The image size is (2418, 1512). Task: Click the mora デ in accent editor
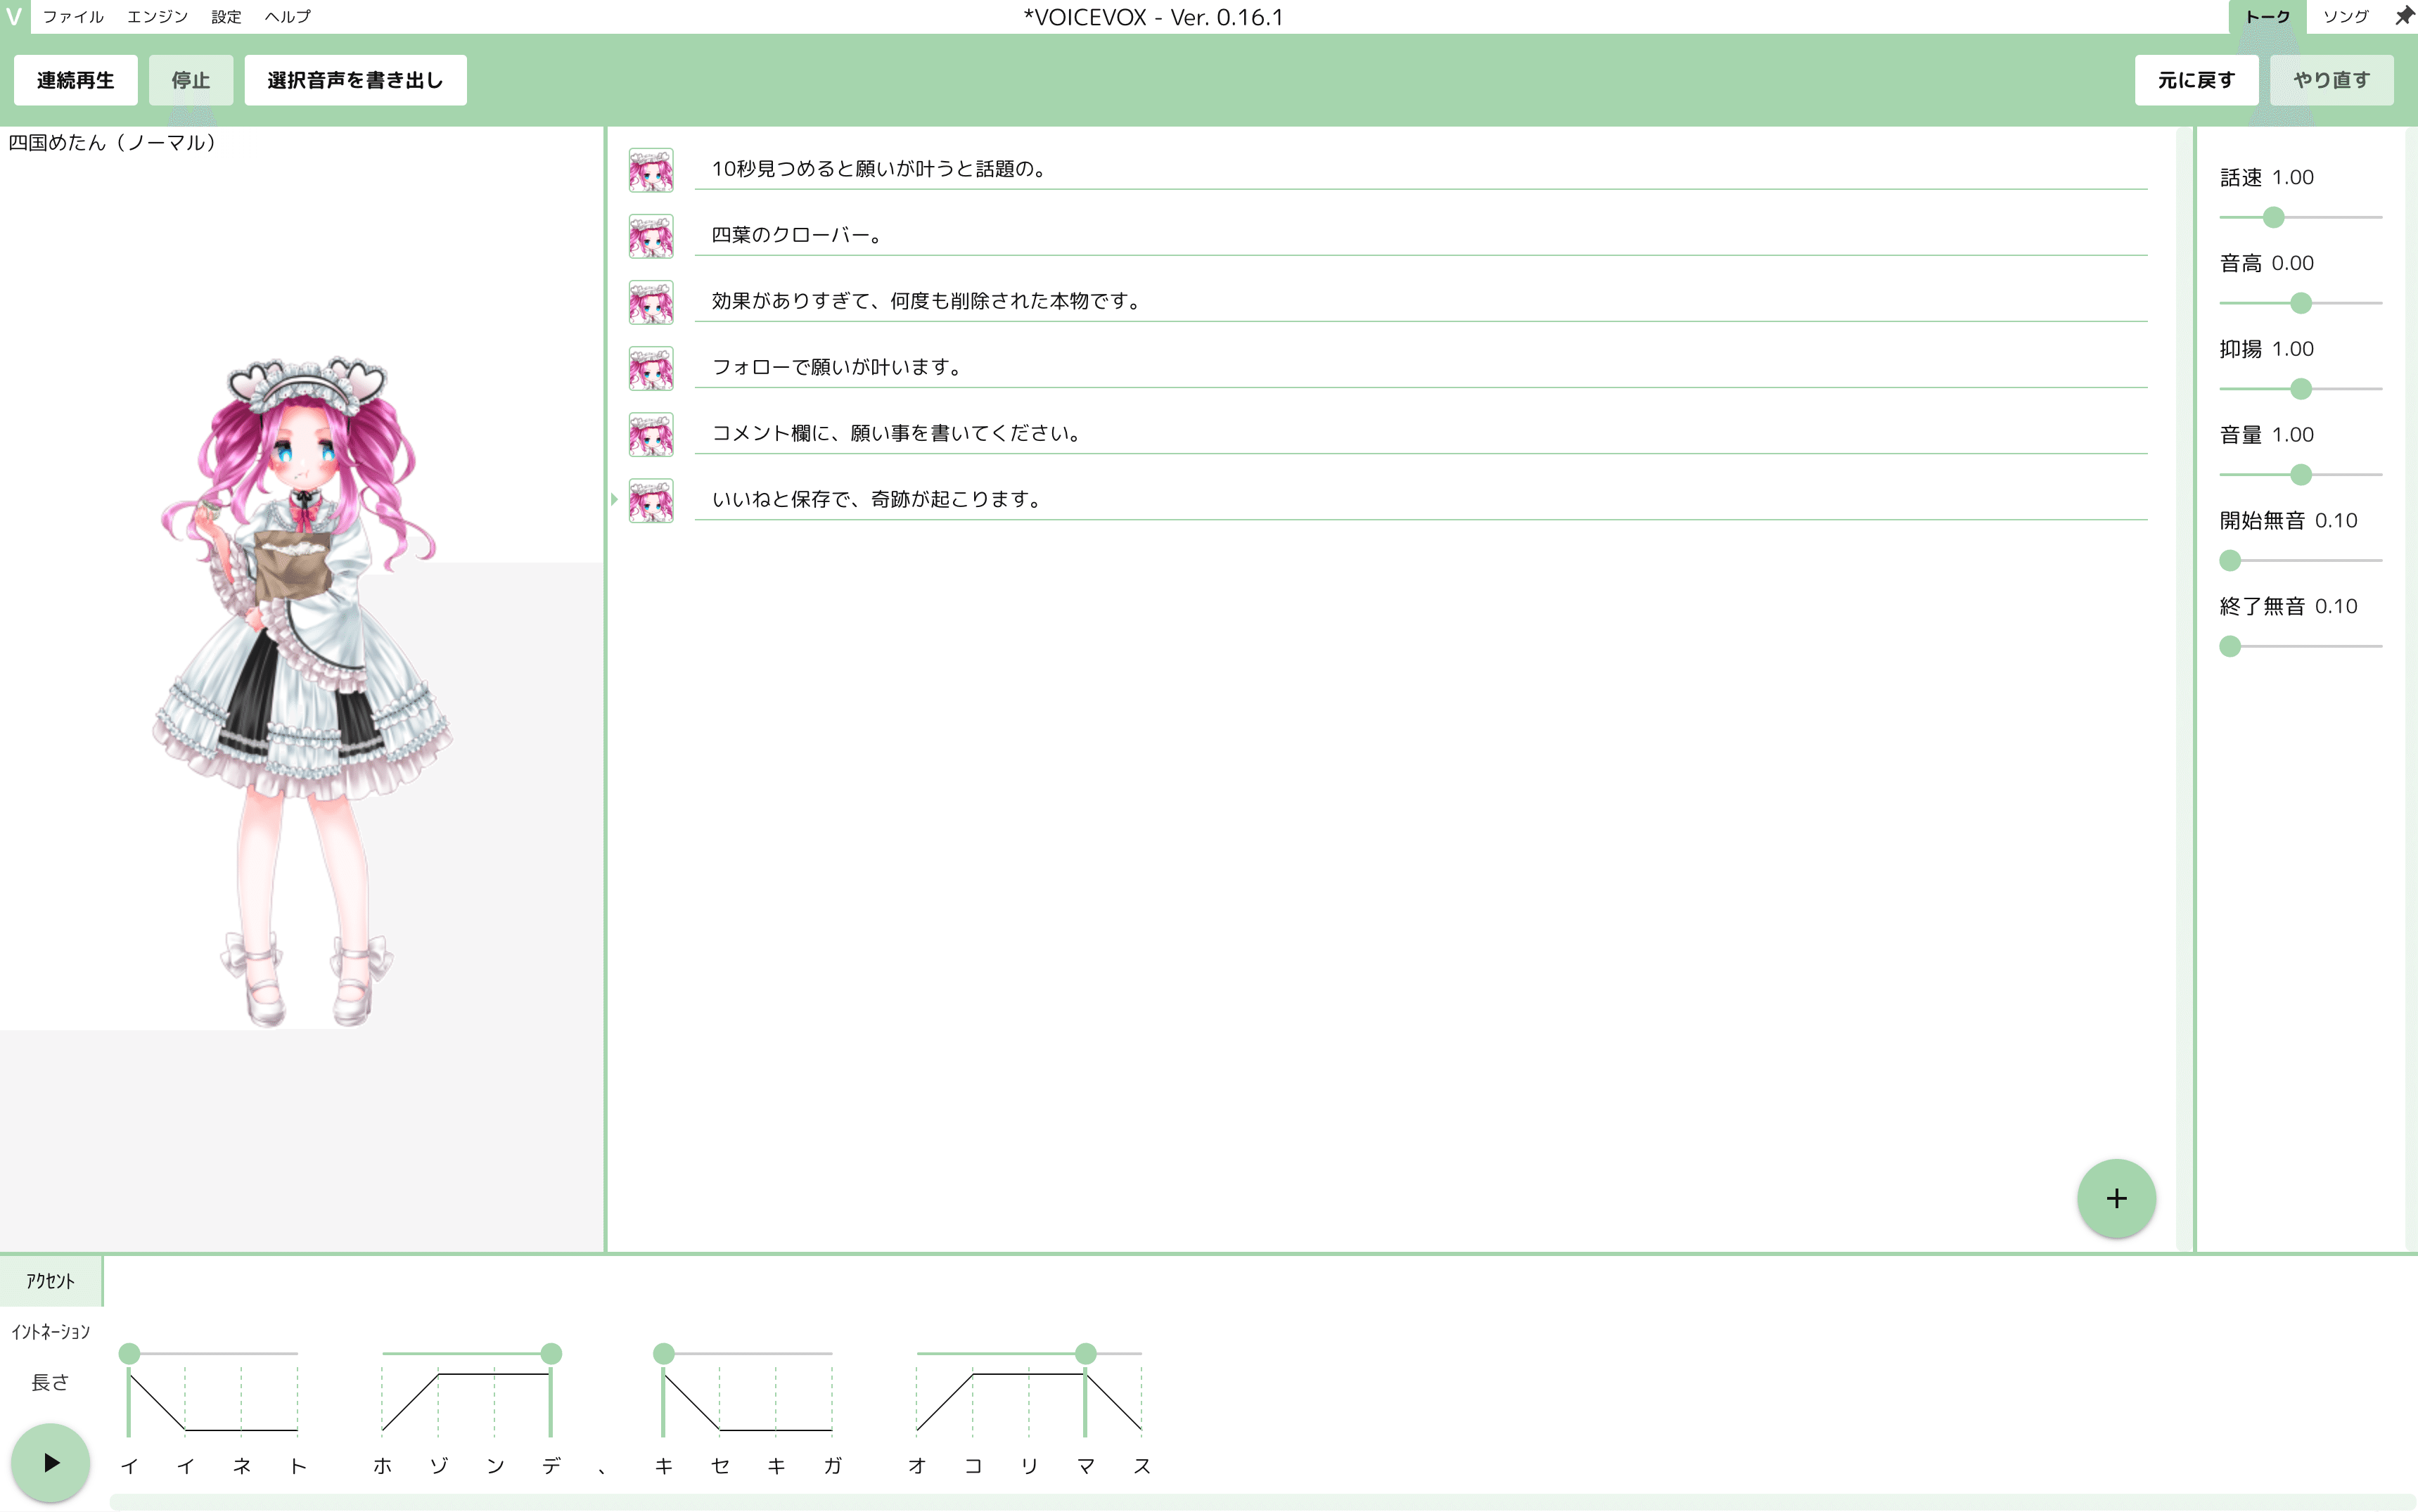(x=551, y=1466)
